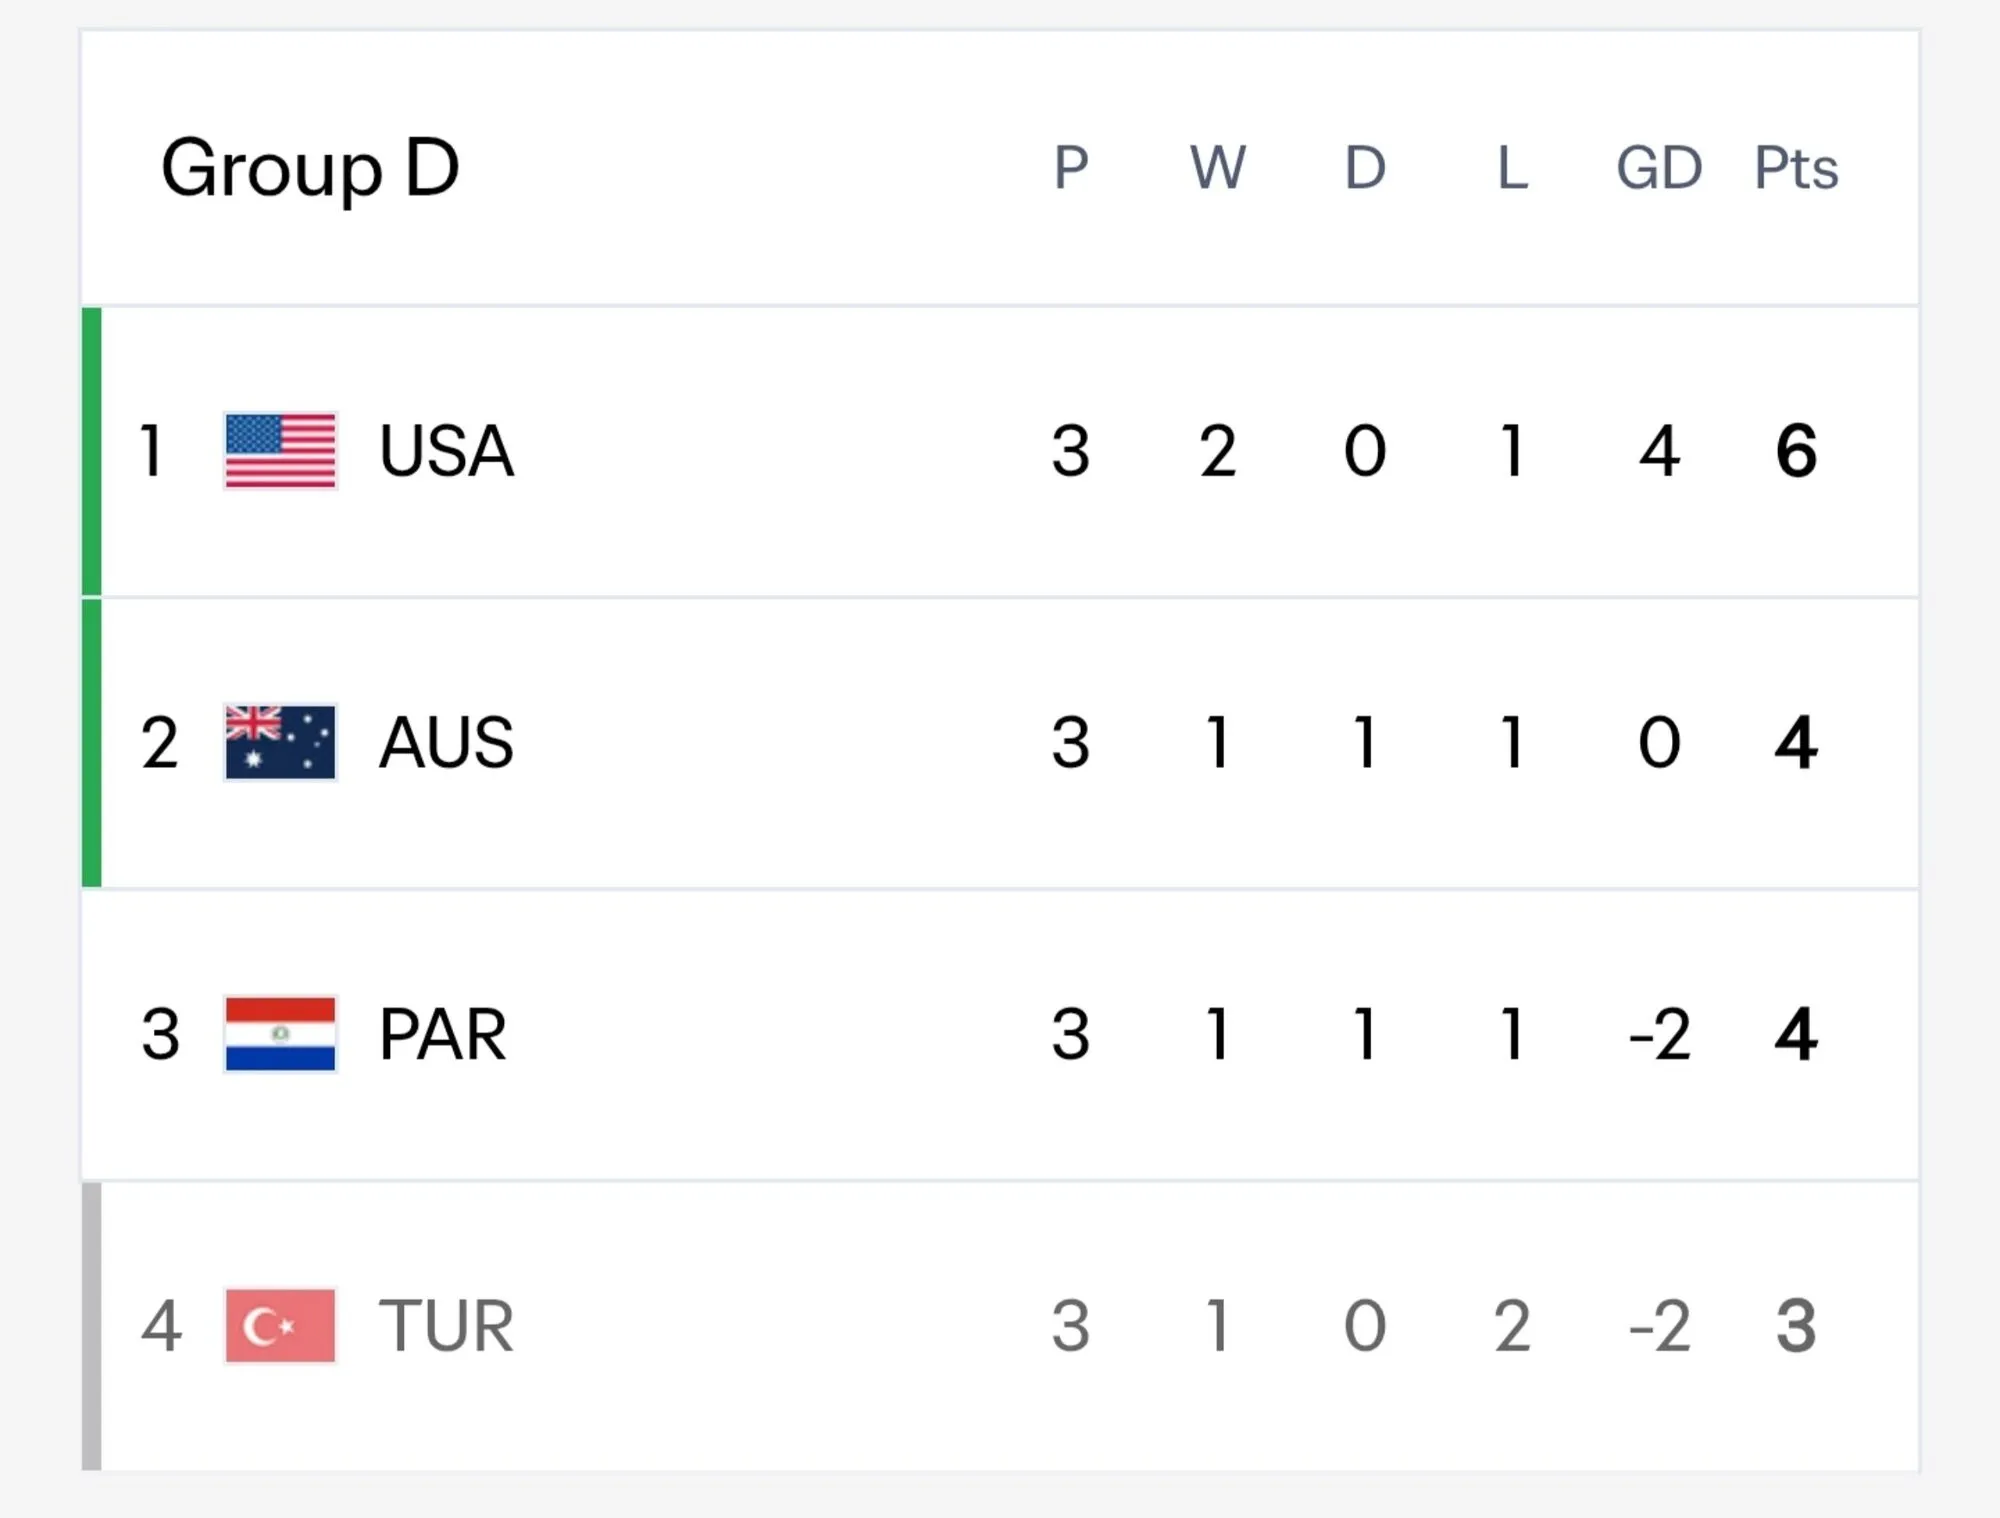Click the rank number 2 for AUS
2000x1518 pixels.
click(x=160, y=743)
